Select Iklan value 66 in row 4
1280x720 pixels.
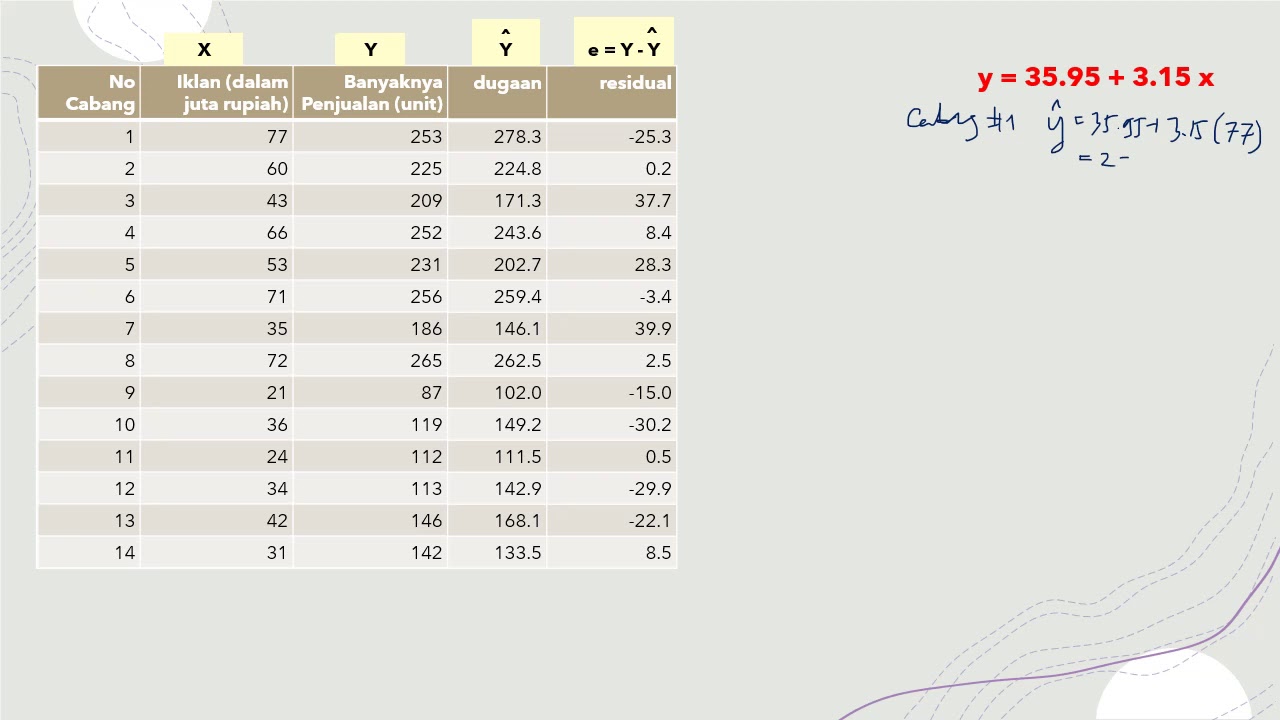[x=277, y=233]
